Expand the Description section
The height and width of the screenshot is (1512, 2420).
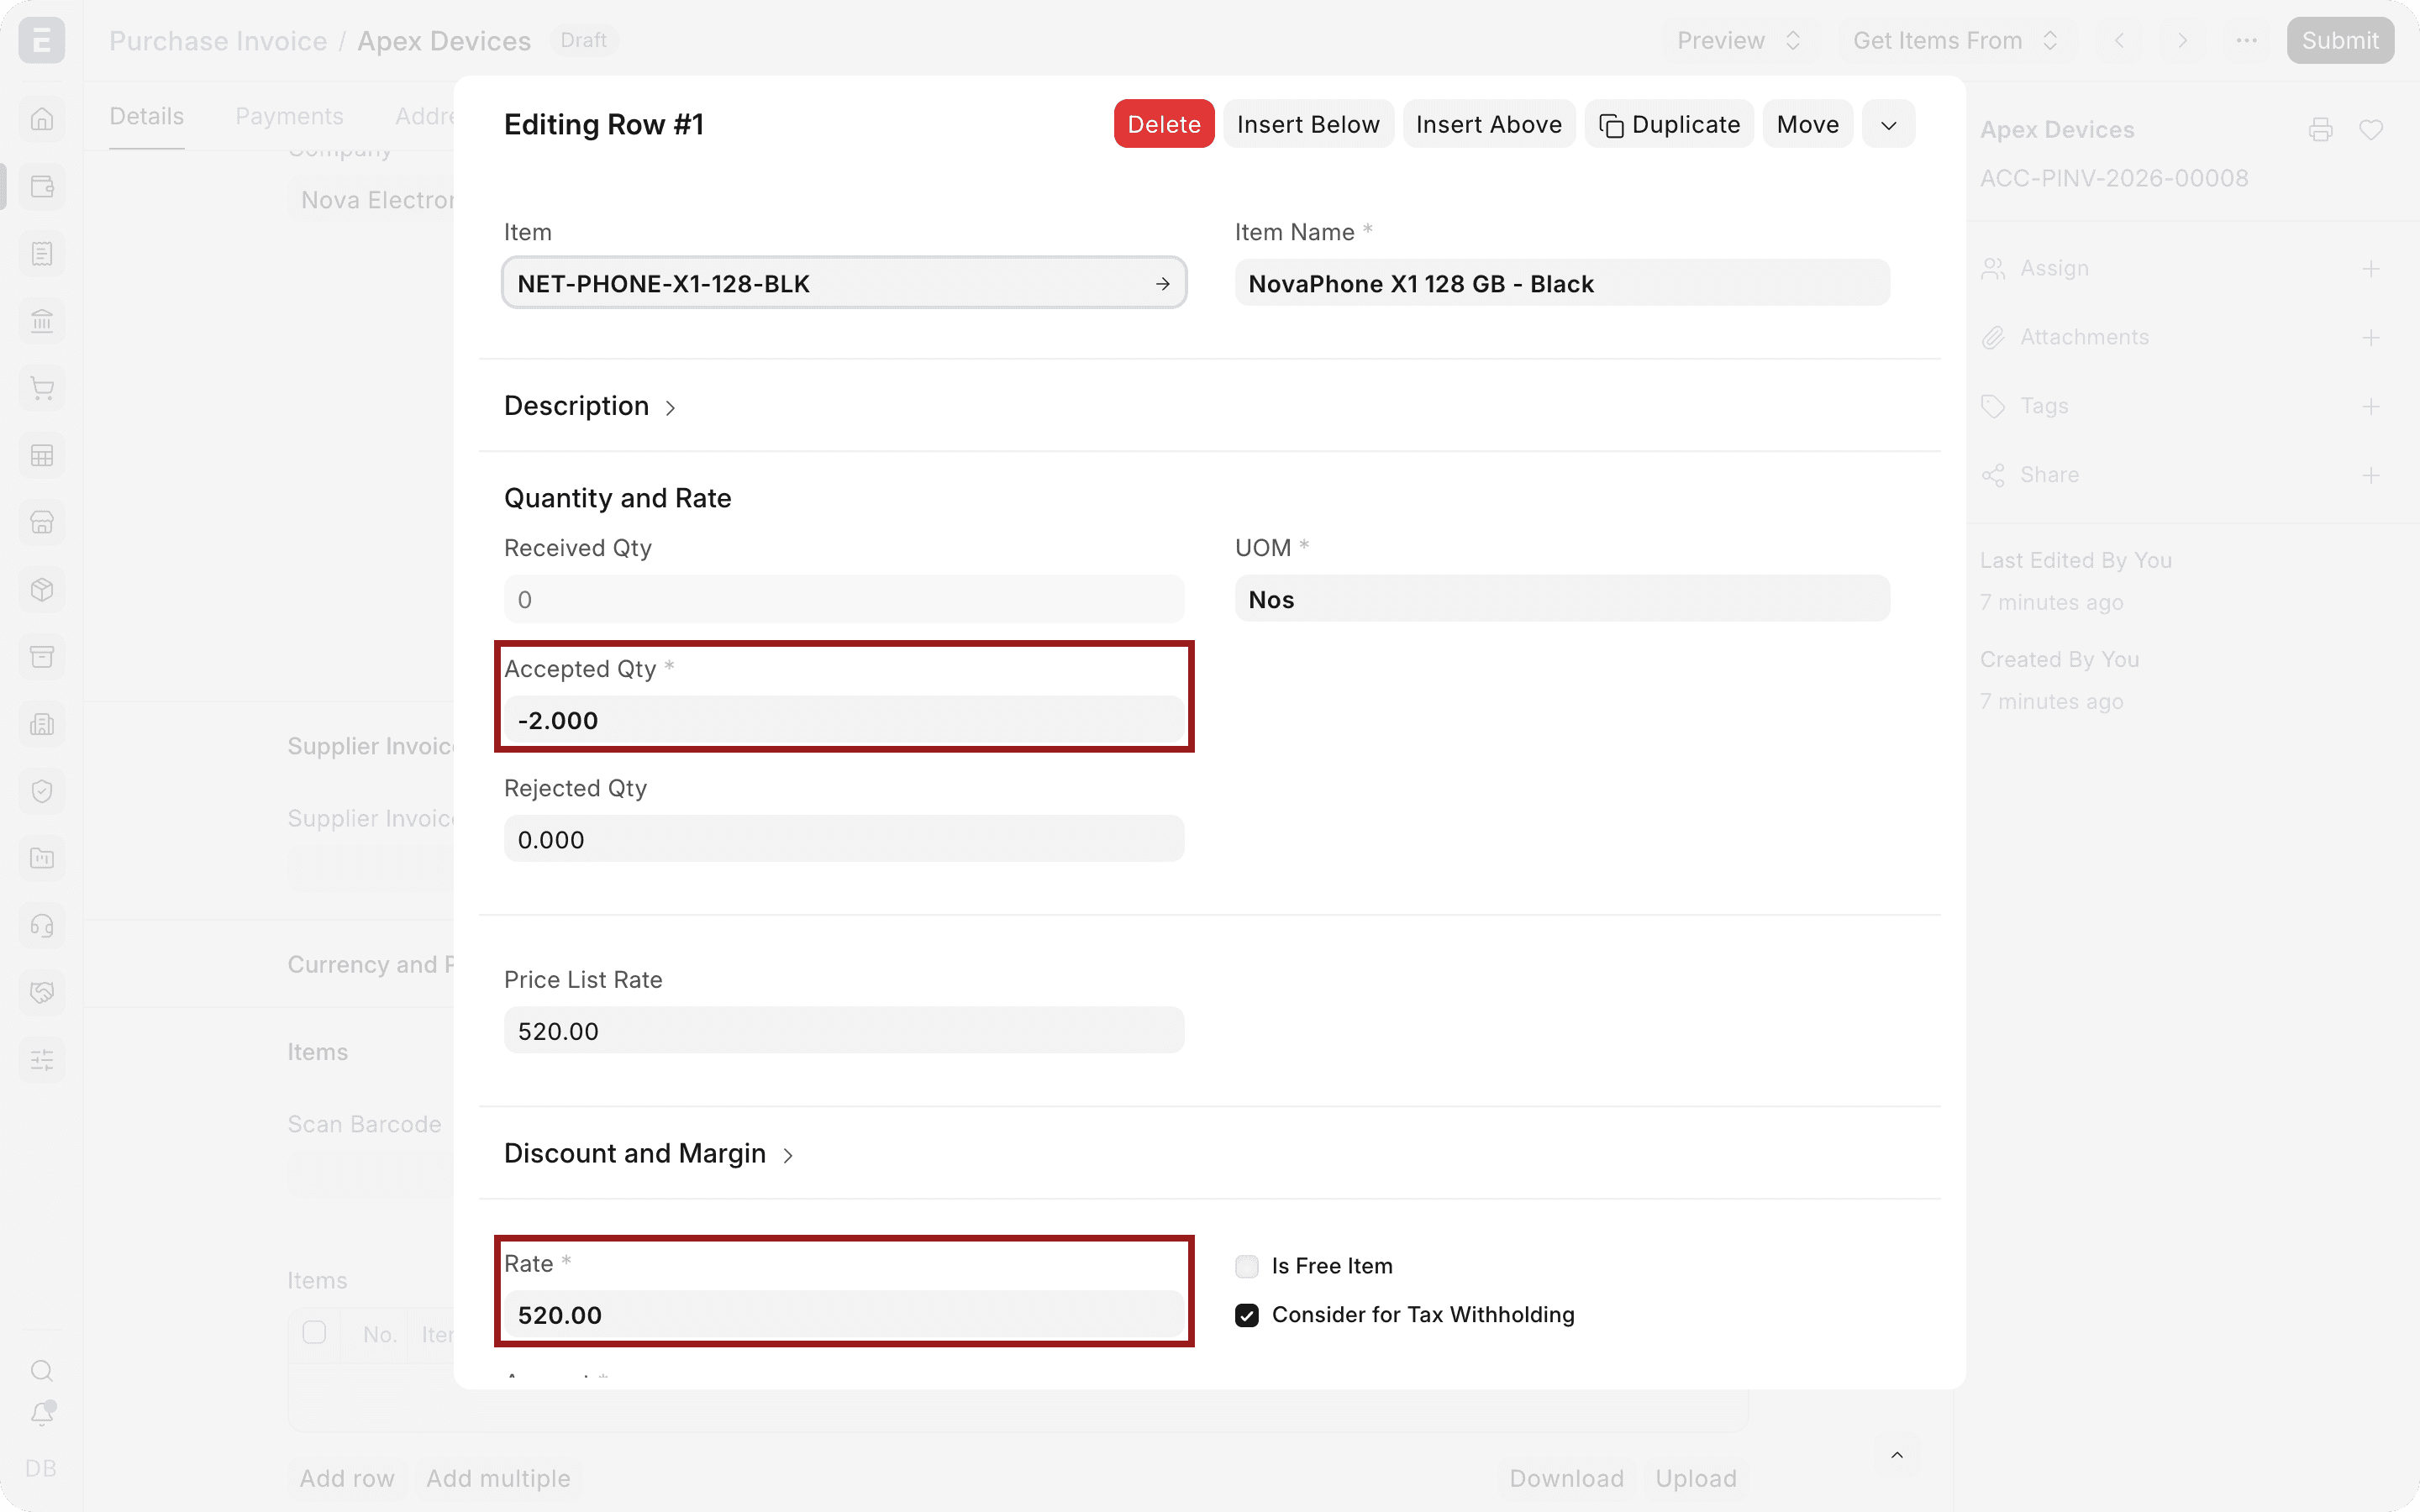click(x=590, y=406)
